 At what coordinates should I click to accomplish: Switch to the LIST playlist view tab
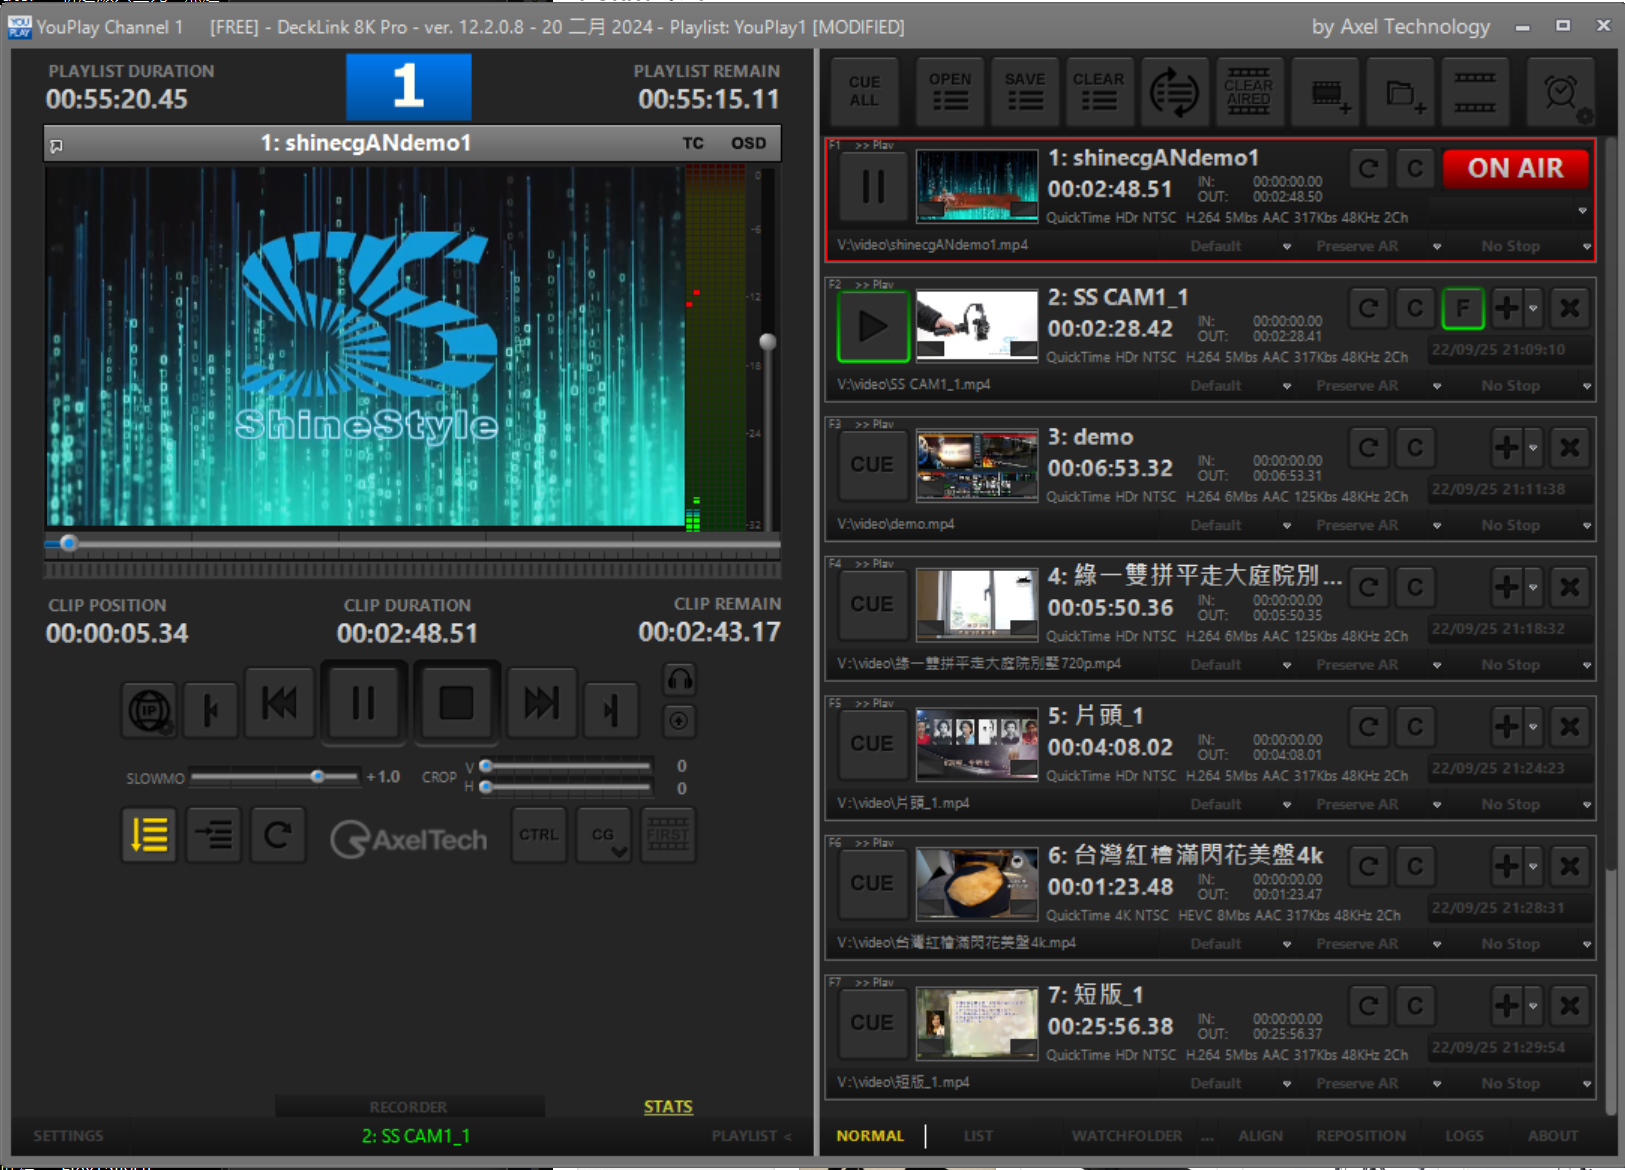(x=978, y=1136)
